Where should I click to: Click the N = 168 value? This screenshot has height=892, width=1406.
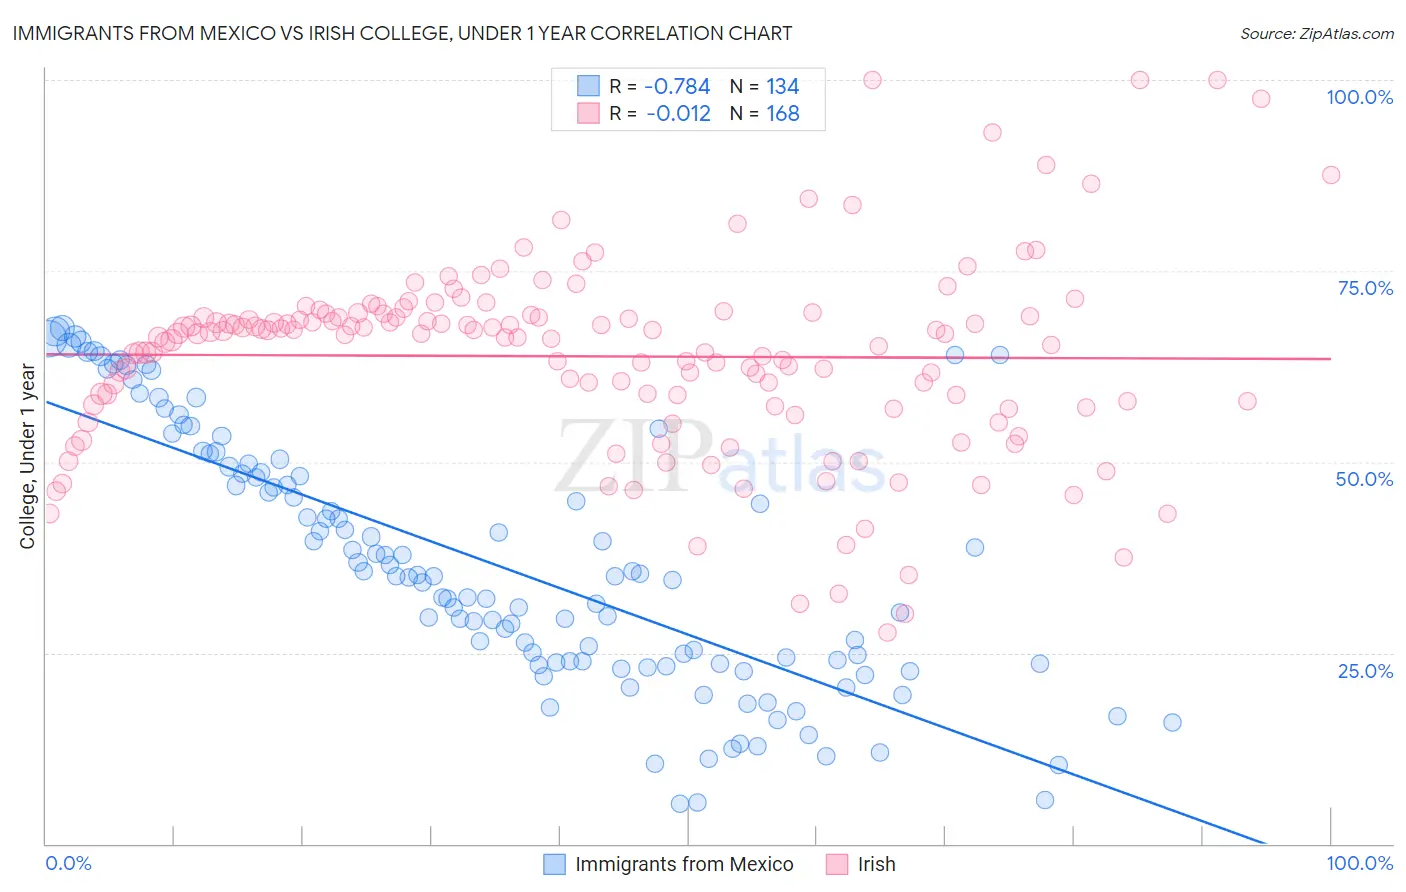(765, 113)
